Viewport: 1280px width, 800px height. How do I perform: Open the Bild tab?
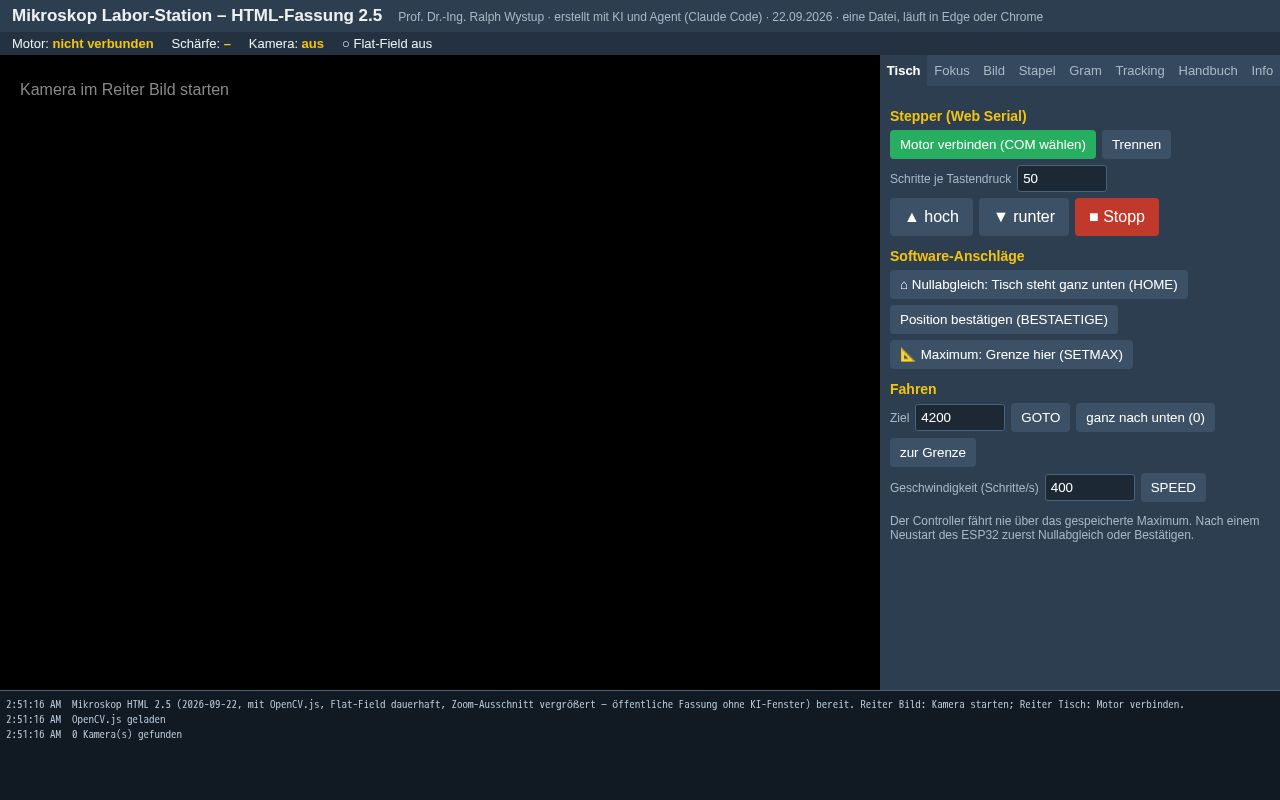[x=994, y=70]
